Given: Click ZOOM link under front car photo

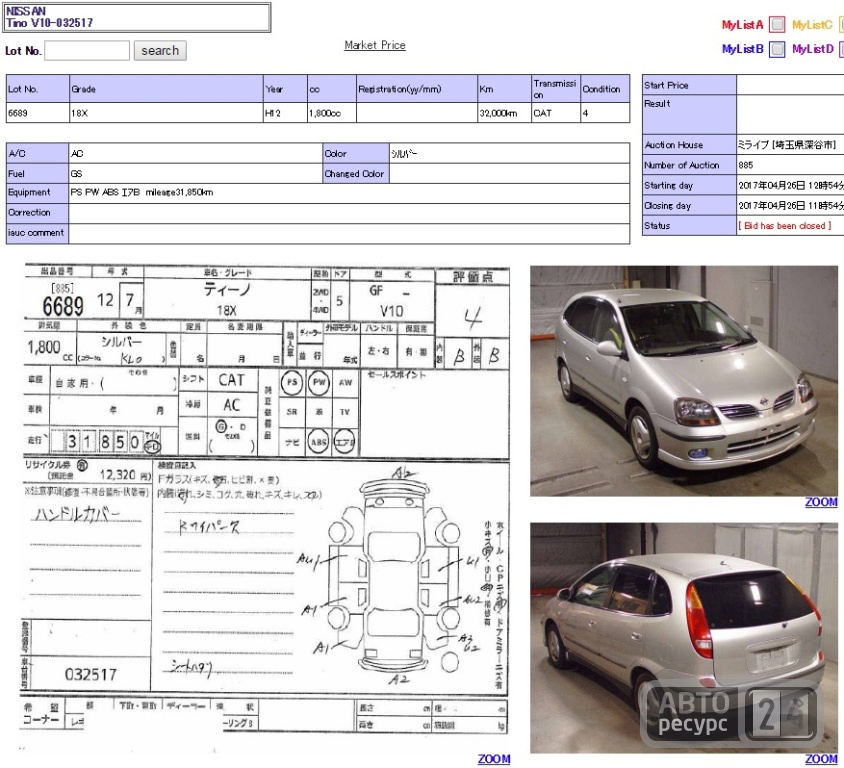Looking at the screenshot, I should coord(821,502).
